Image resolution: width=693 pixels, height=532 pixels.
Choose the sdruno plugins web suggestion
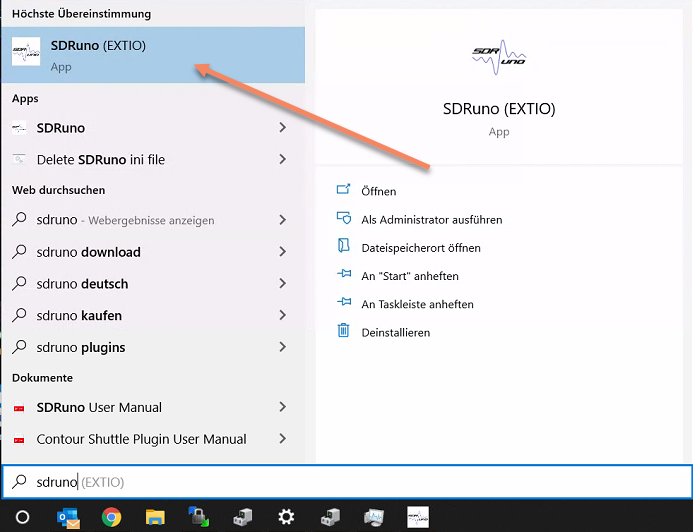[81, 347]
